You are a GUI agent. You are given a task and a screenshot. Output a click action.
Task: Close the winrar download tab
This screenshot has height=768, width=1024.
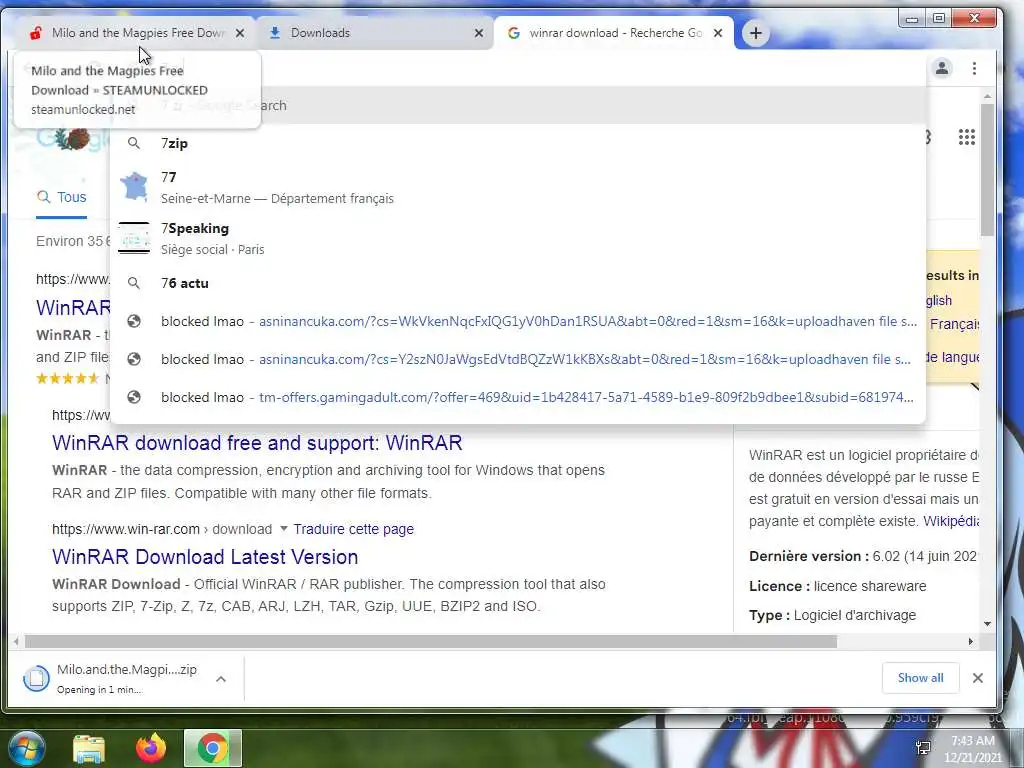pyautogui.click(x=718, y=33)
